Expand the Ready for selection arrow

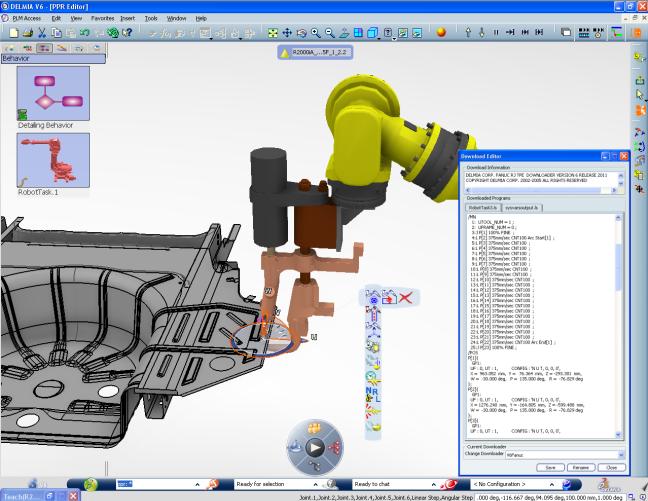(315, 484)
